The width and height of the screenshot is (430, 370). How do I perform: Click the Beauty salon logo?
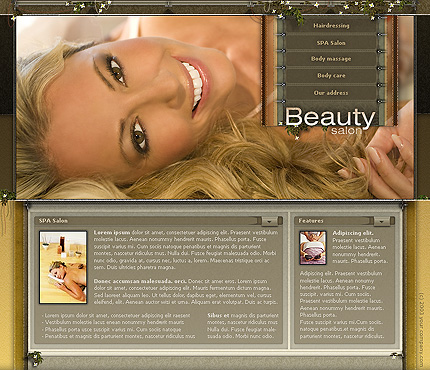pyautogui.click(x=330, y=121)
